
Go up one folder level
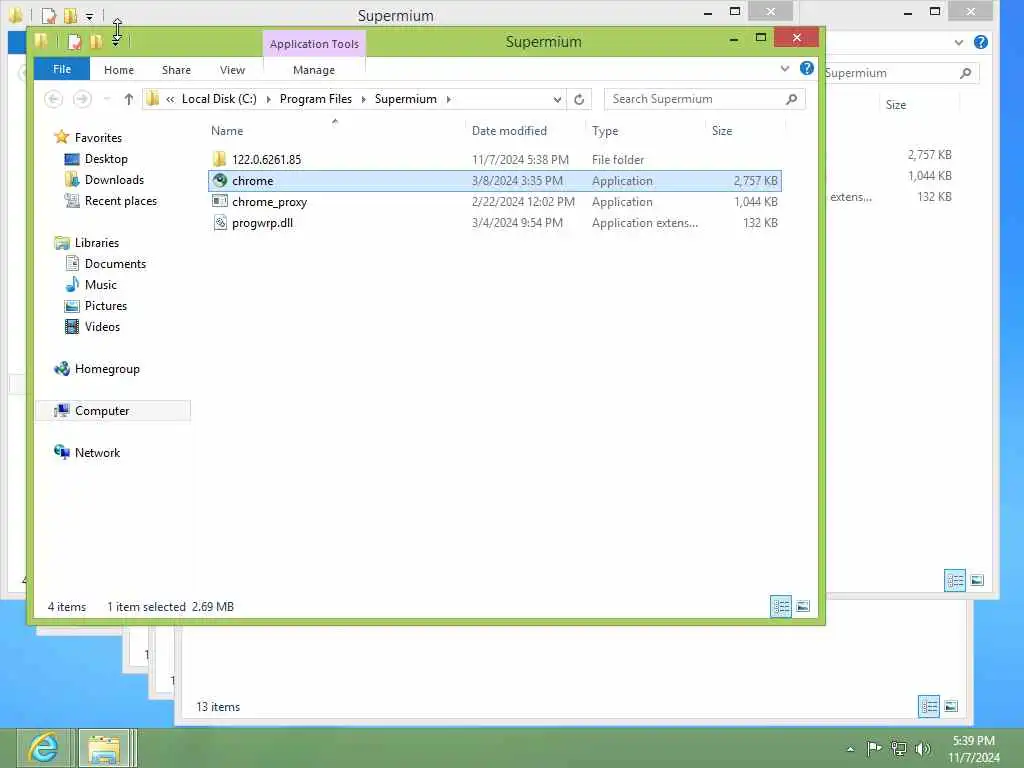tap(129, 99)
